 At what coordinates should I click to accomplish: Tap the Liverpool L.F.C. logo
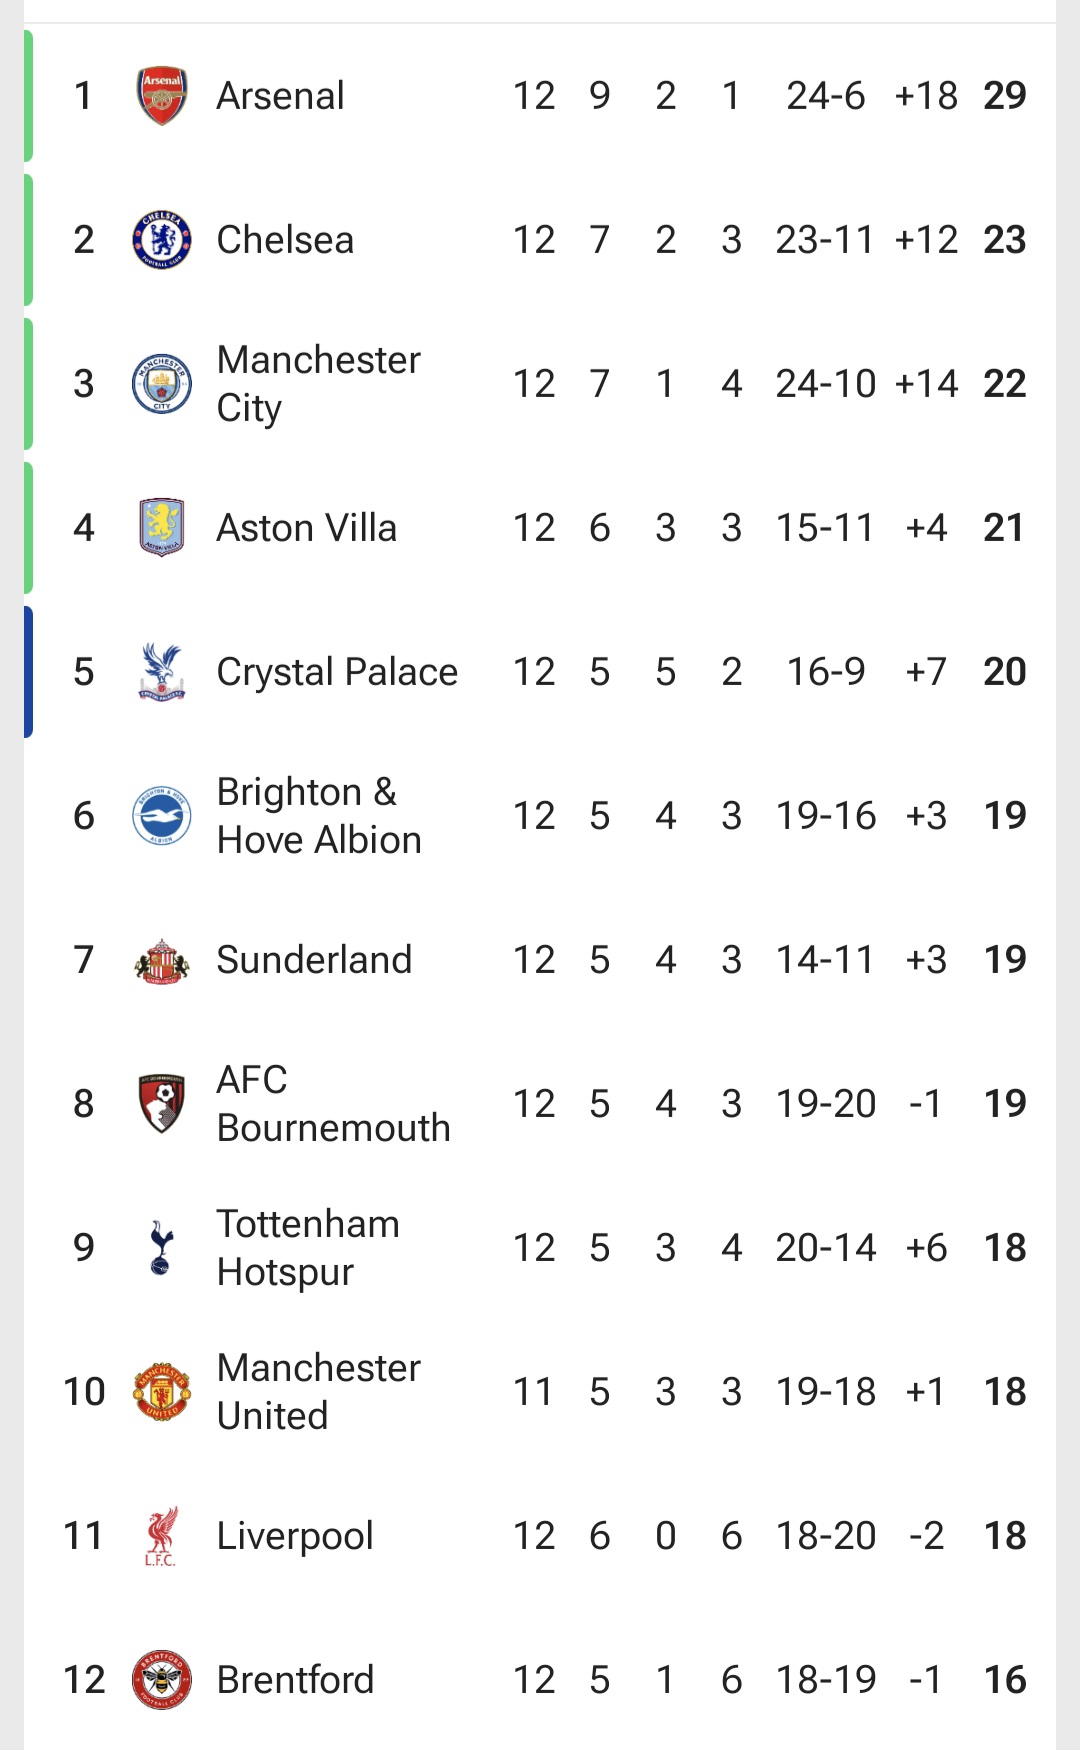pyautogui.click(x=161, y=1536)
